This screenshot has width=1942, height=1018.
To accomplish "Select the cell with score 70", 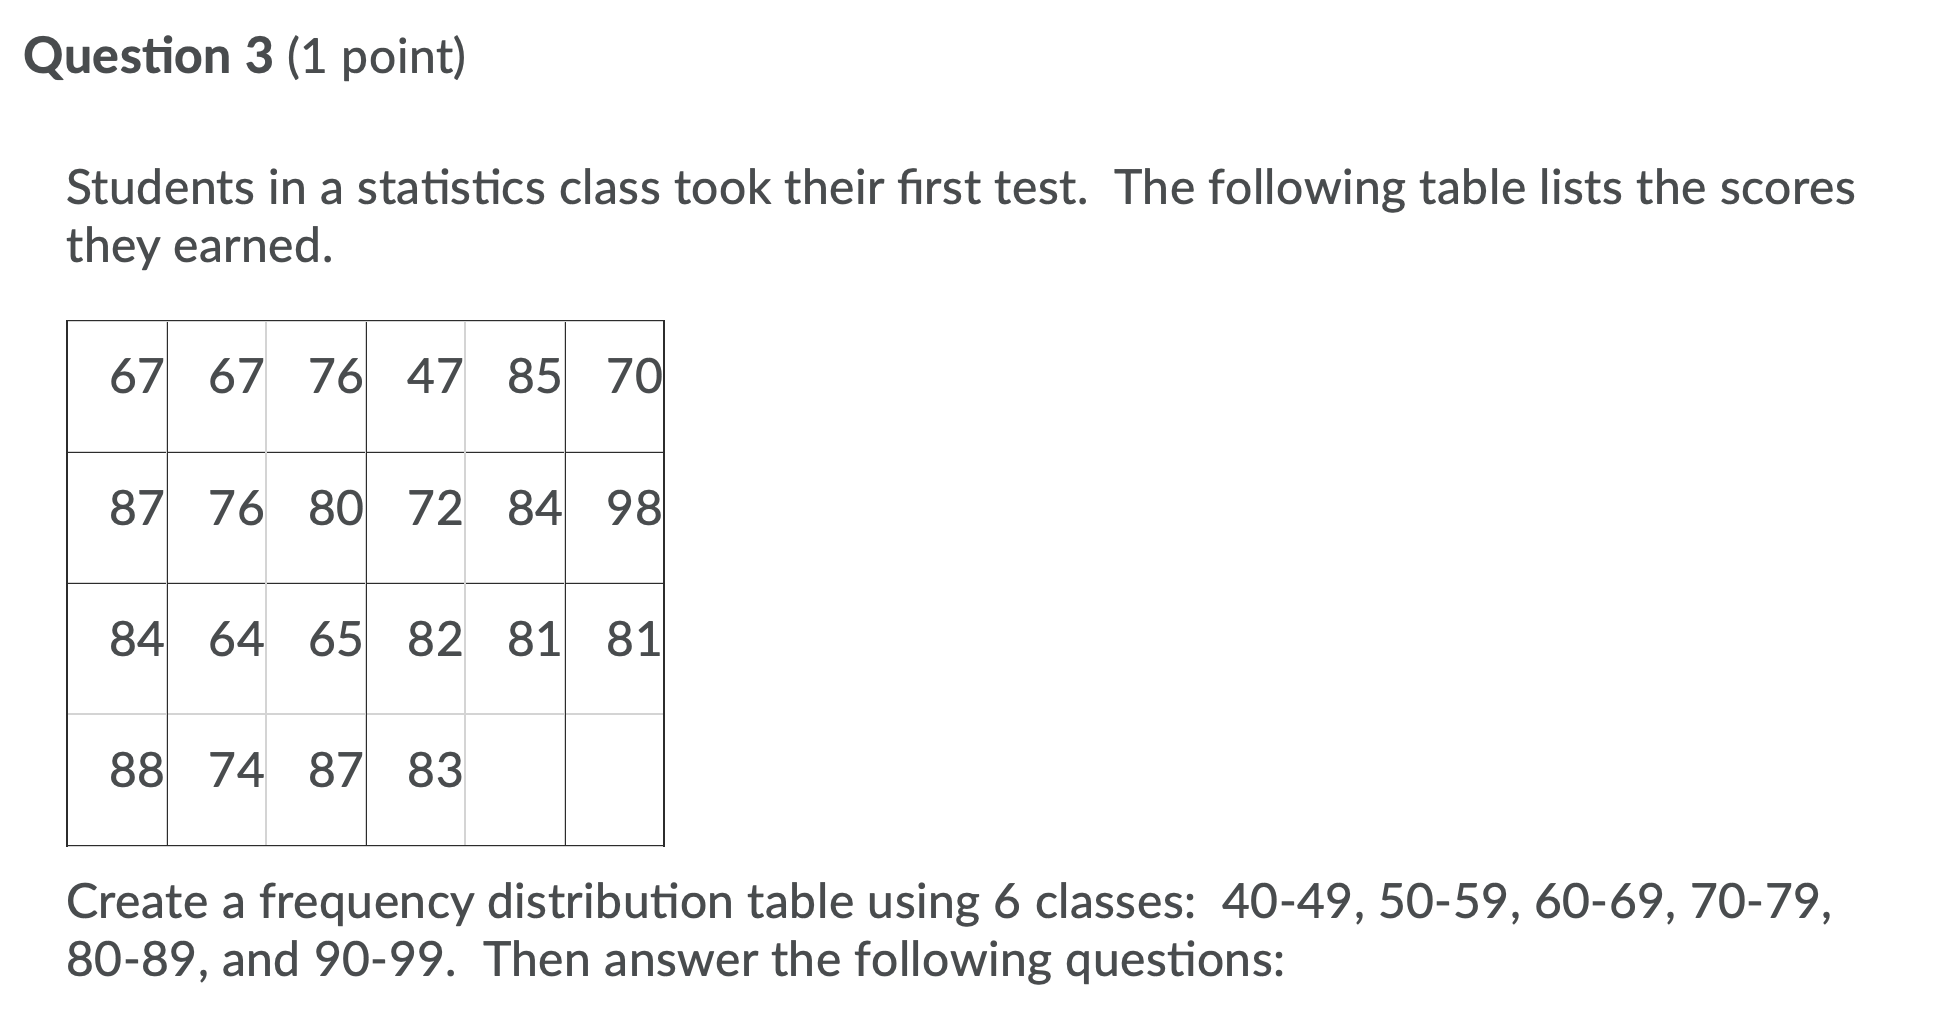I will [614, 387].
